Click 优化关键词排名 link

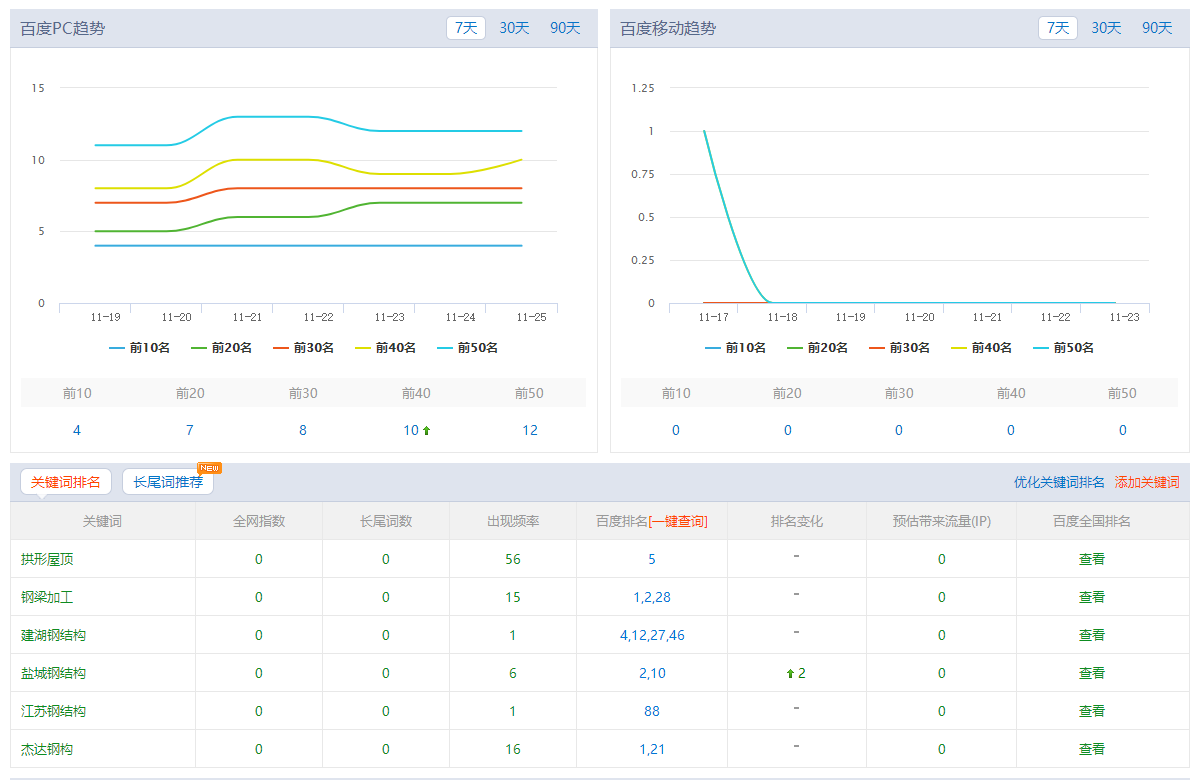(1059, 482)
